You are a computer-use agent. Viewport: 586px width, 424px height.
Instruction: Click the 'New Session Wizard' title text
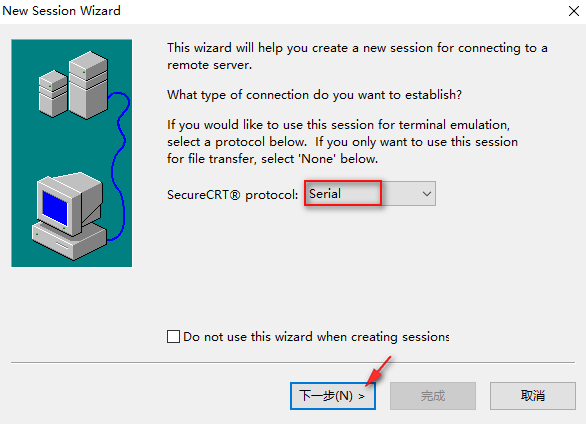(61, 11)
